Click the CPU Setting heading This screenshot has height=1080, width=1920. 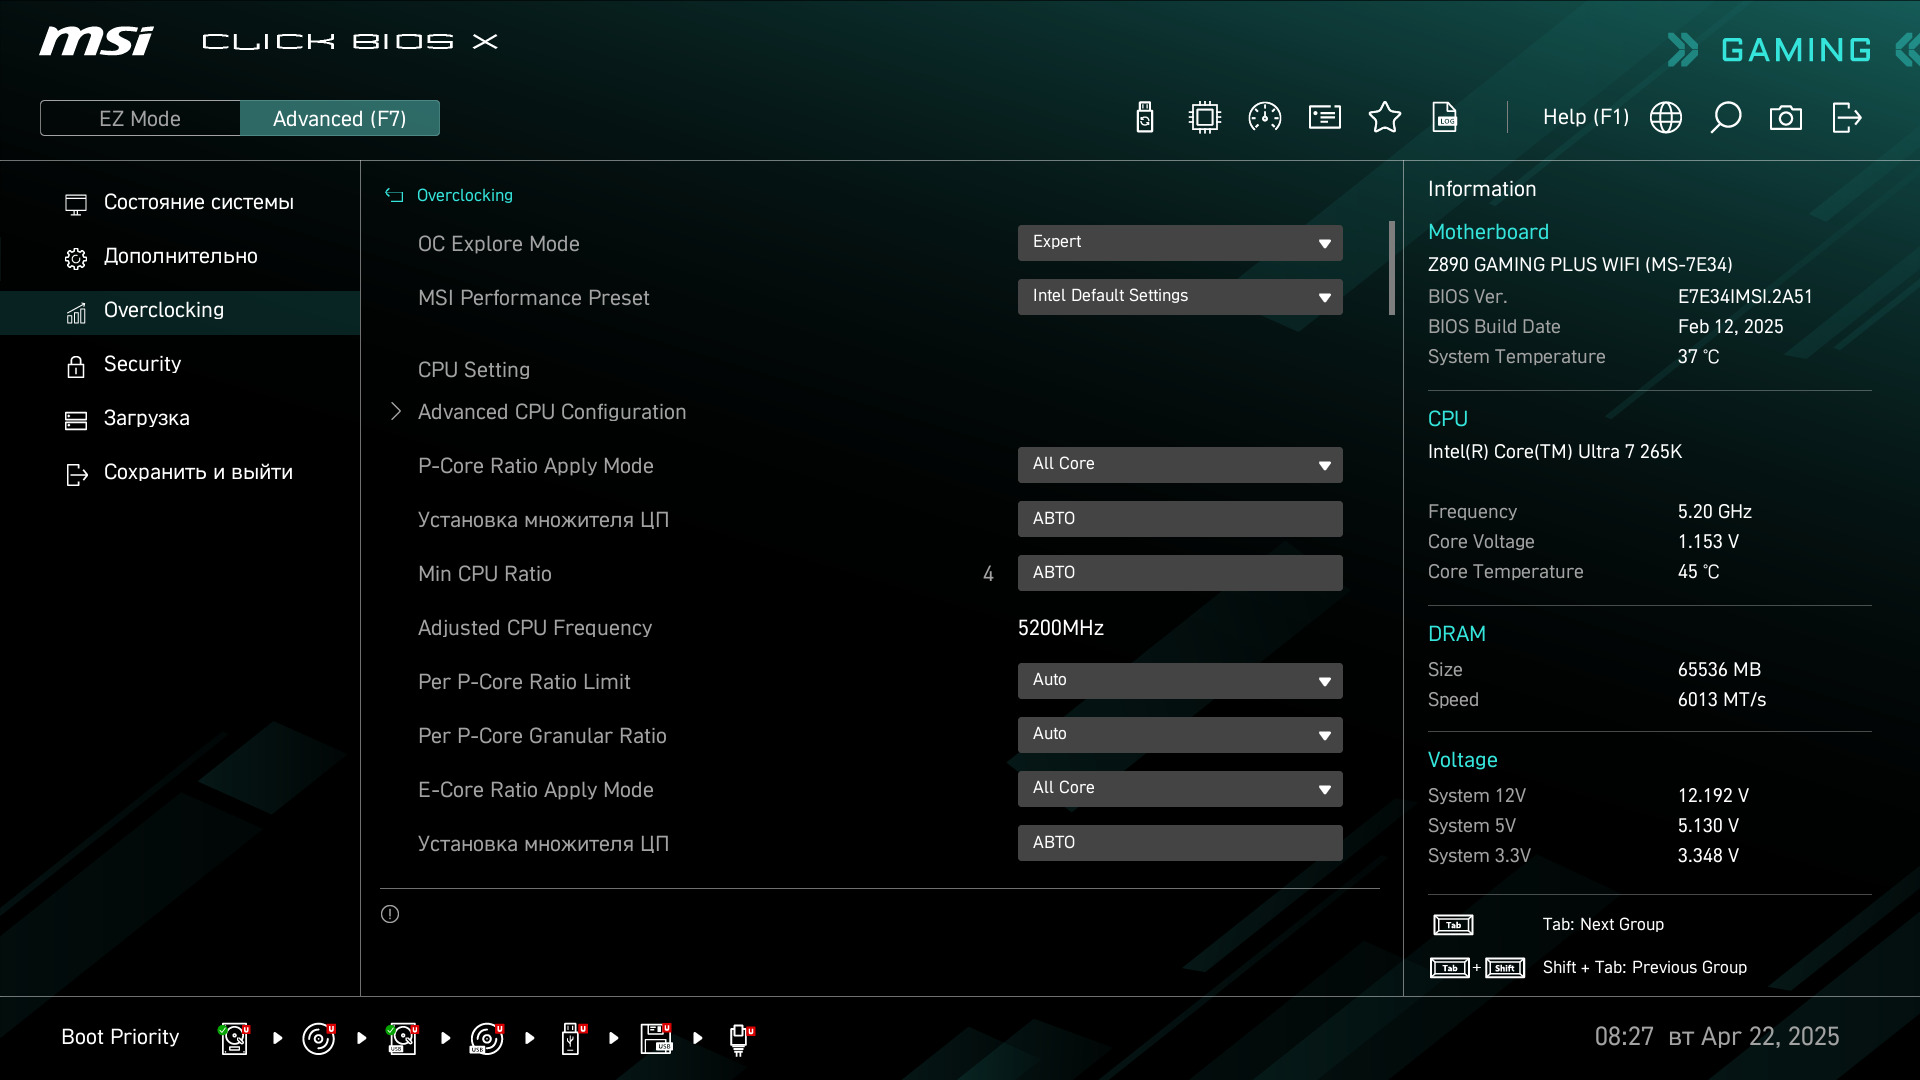point(474,370)
